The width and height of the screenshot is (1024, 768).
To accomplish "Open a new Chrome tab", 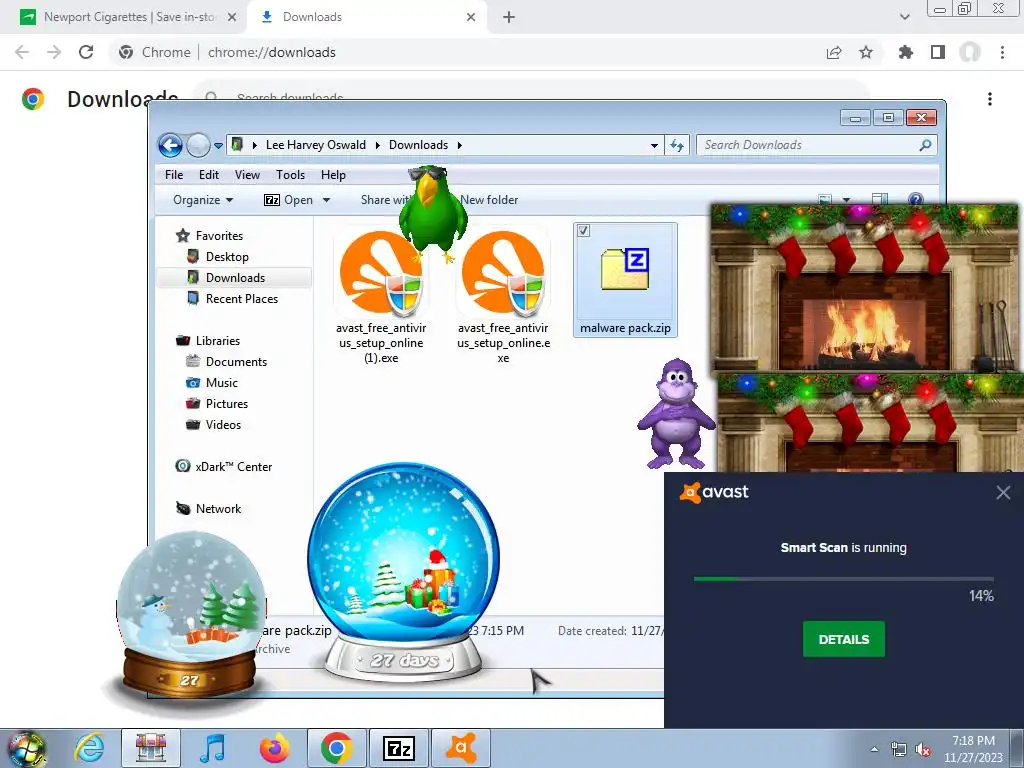I will (x=509, y=17).
